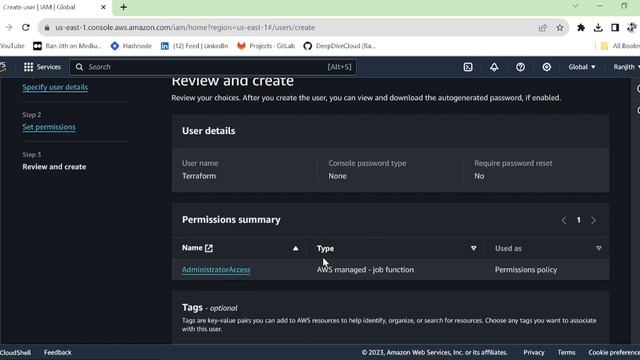Open notifications bell icon

(x=494, y=67)
